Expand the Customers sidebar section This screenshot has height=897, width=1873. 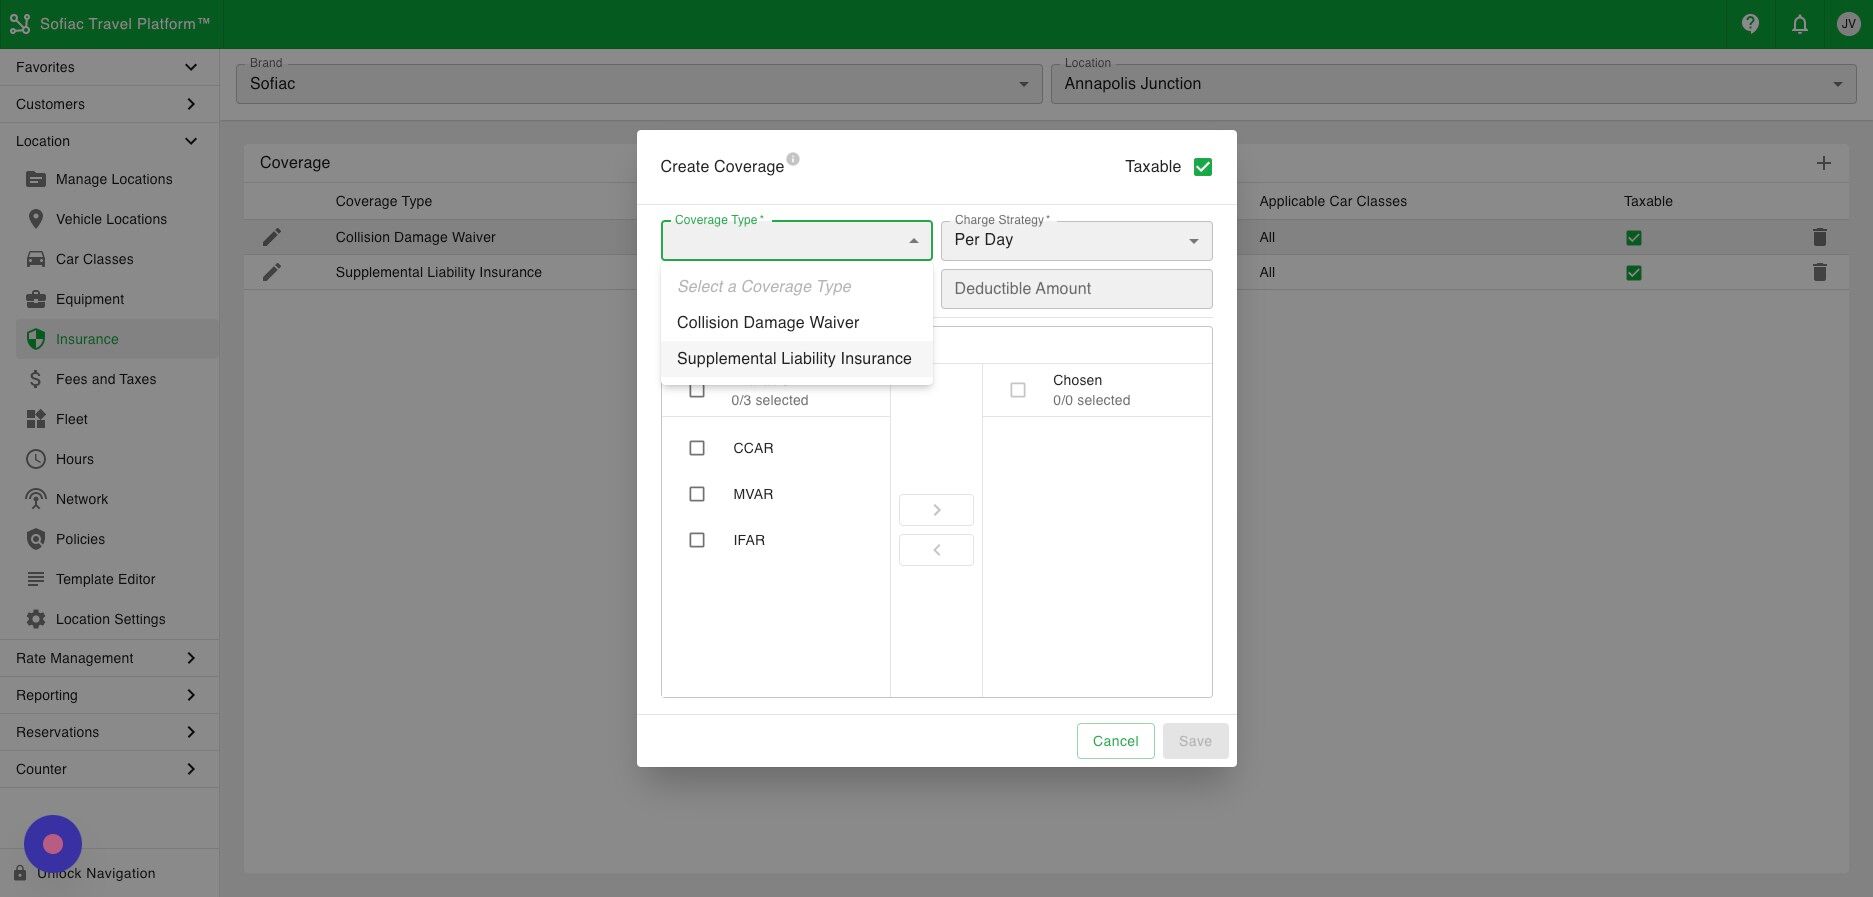click(109, 104)
